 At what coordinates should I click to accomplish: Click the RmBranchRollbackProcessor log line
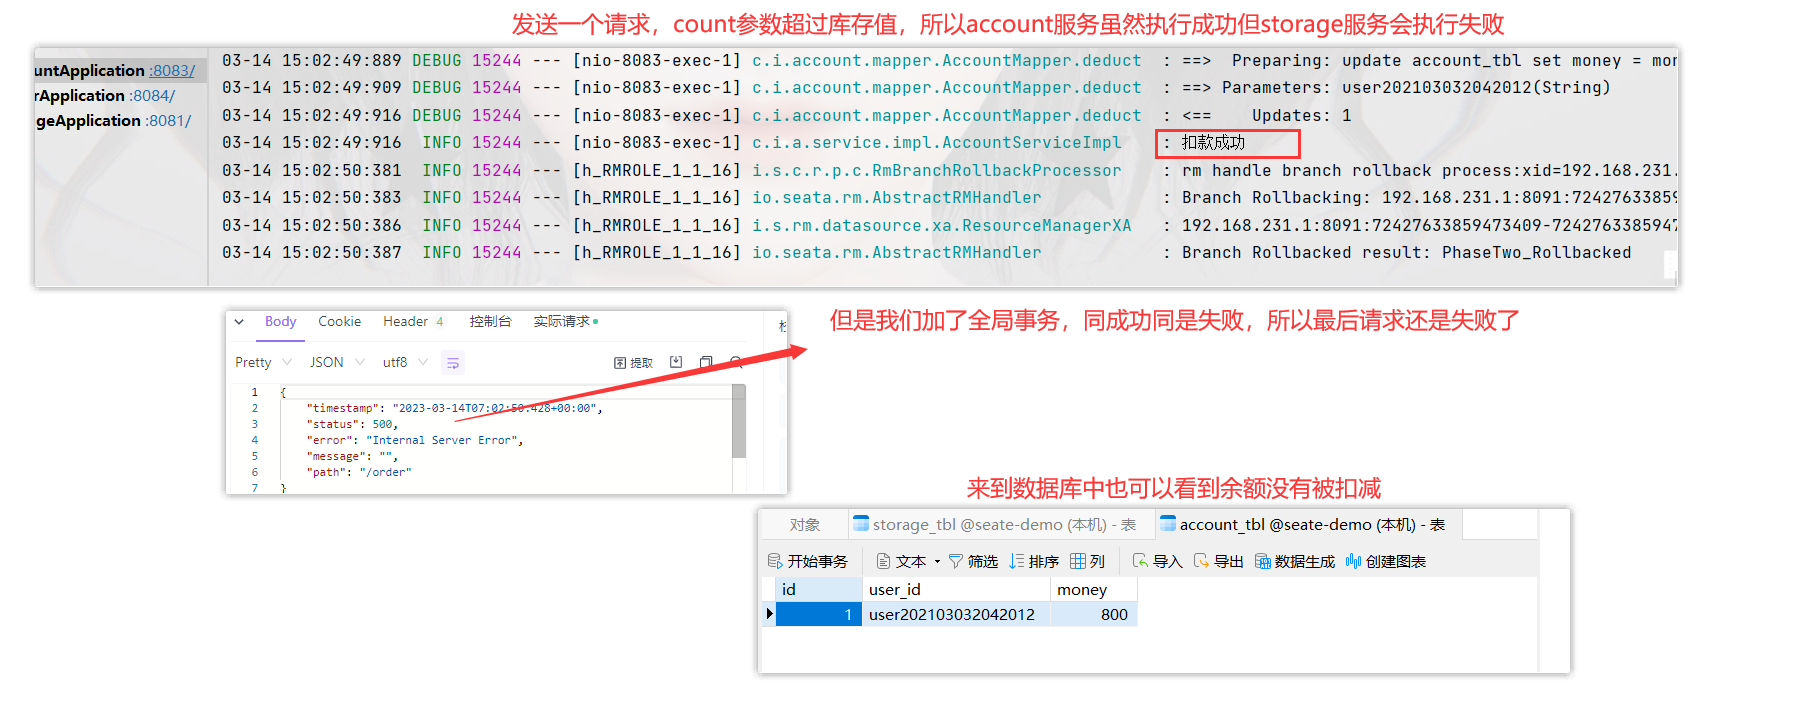coord(947,171)
